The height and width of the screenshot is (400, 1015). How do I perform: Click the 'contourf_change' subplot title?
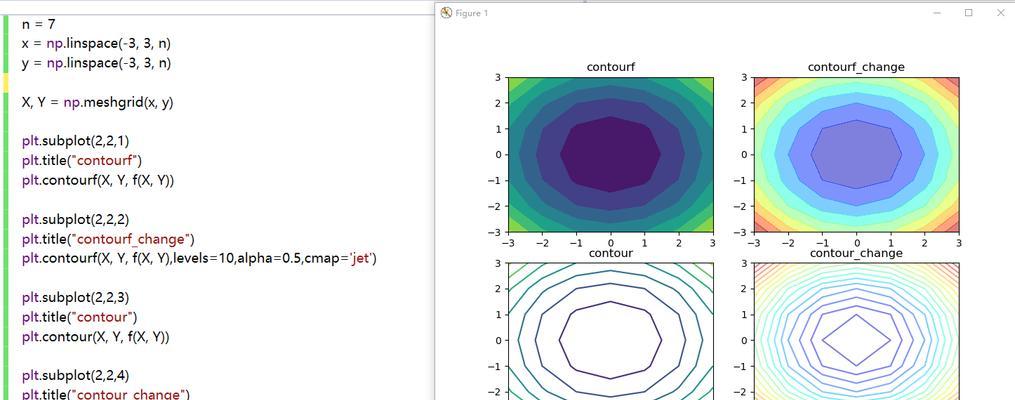856,67
